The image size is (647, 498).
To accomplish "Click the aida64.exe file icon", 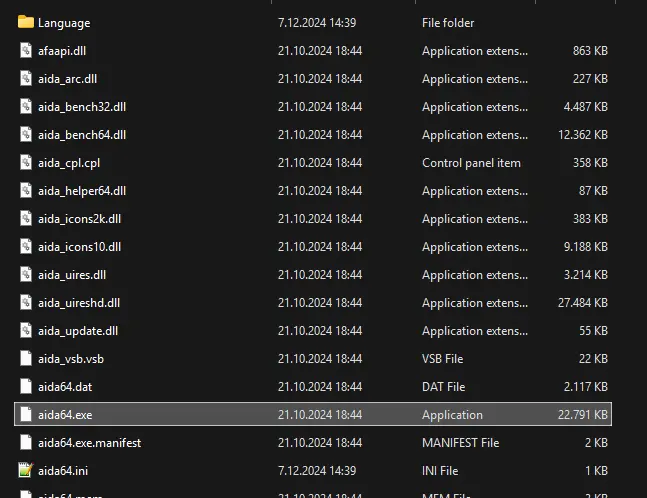I will 26,414.
